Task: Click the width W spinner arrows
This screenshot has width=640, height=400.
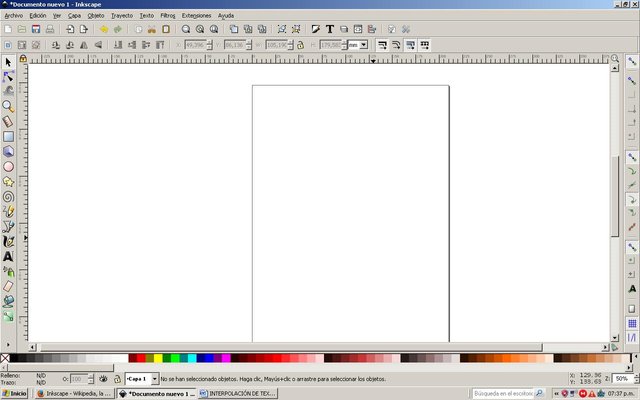Action: click(291, 45)
